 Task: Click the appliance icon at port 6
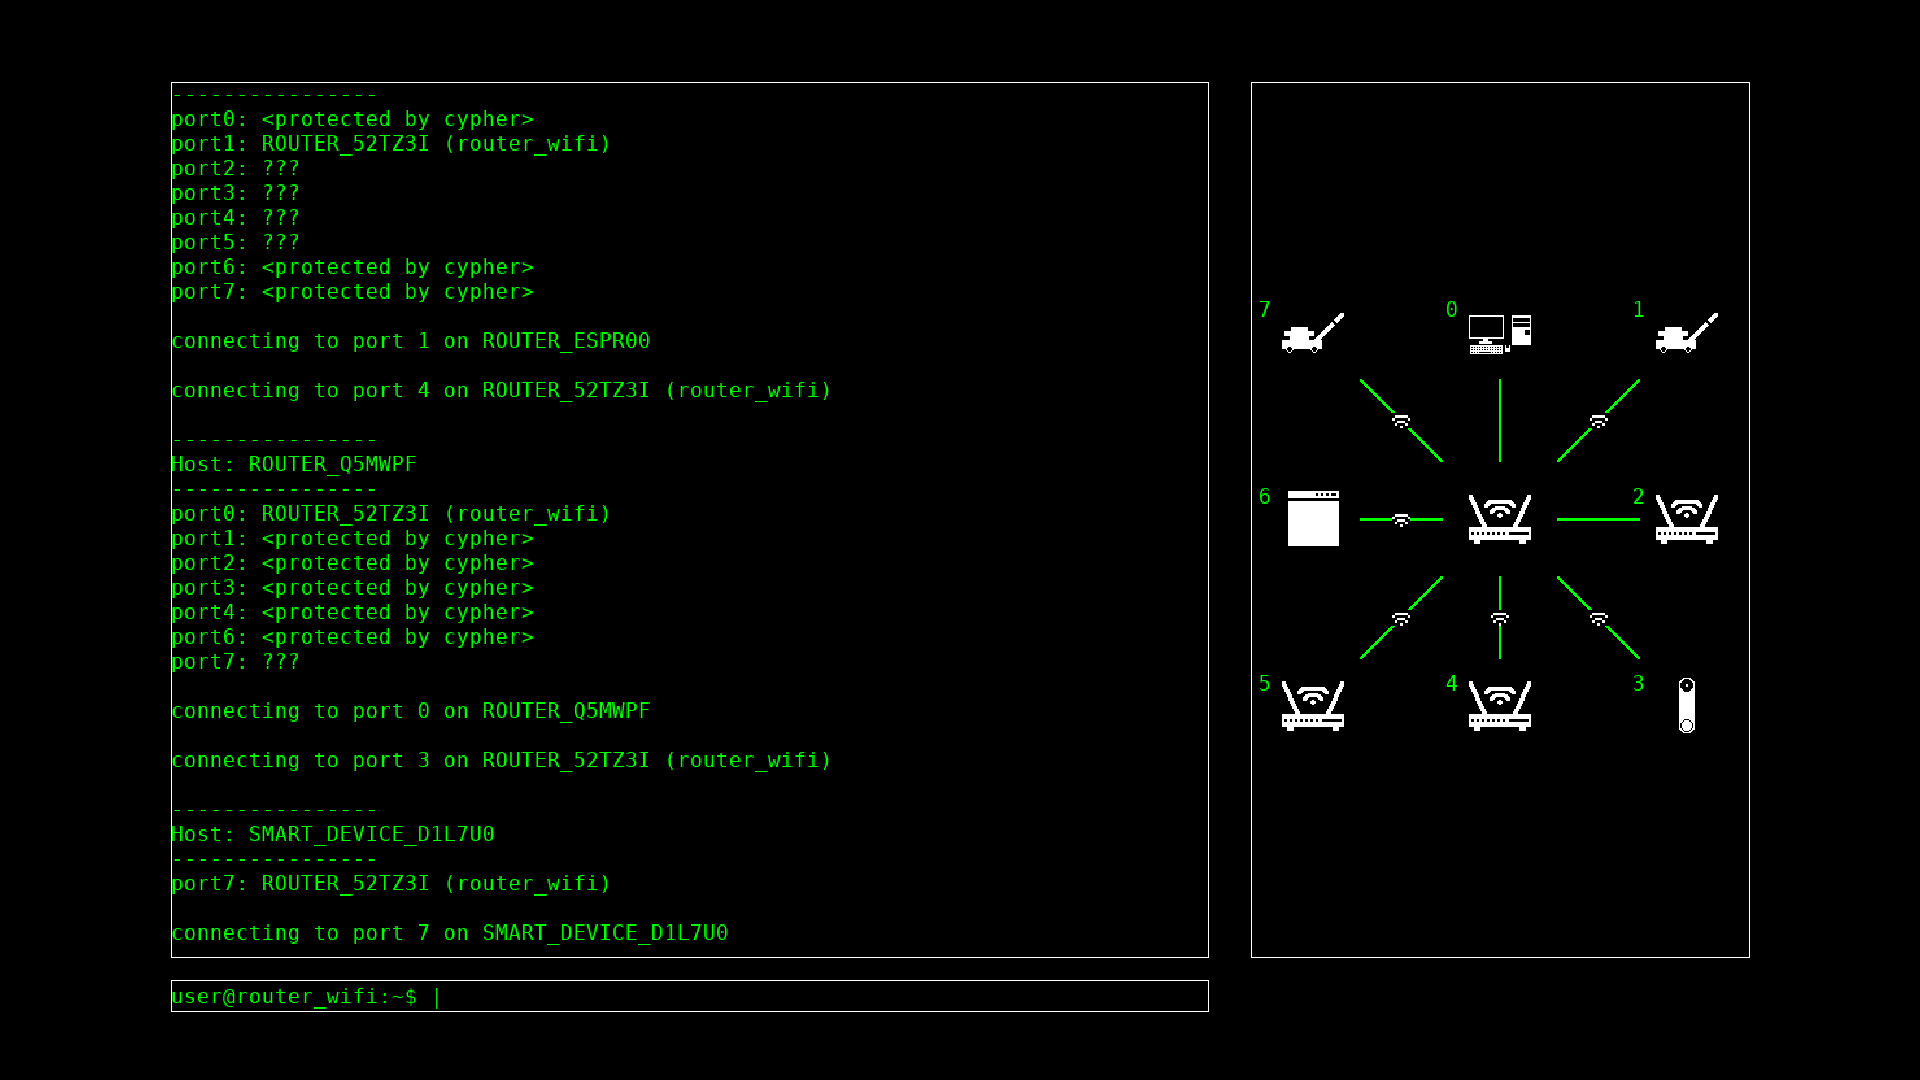1312,518
